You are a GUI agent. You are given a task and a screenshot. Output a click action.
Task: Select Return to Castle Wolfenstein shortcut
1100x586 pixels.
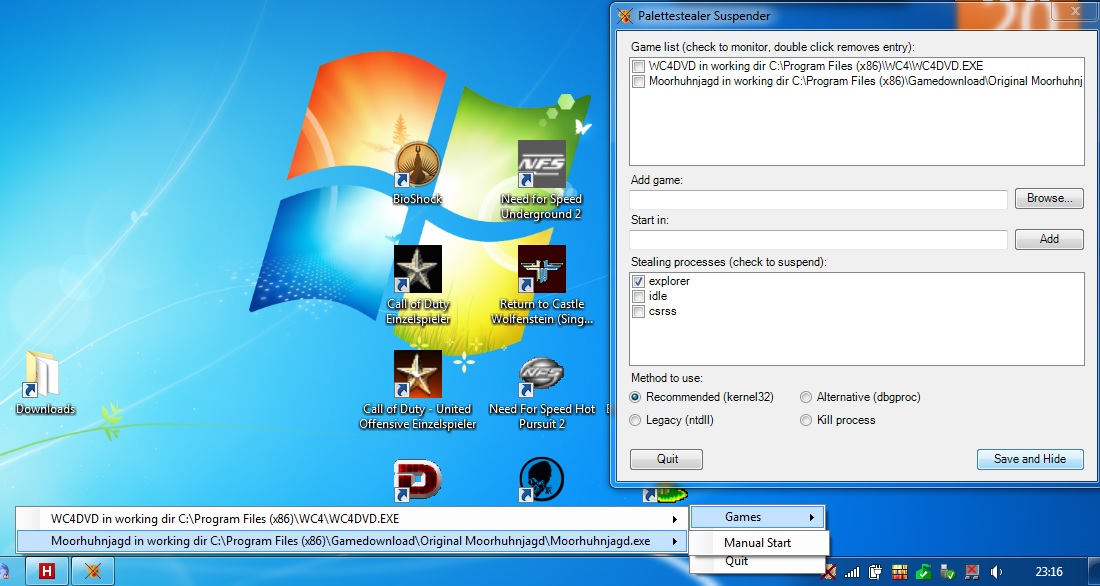click(542, 284)
